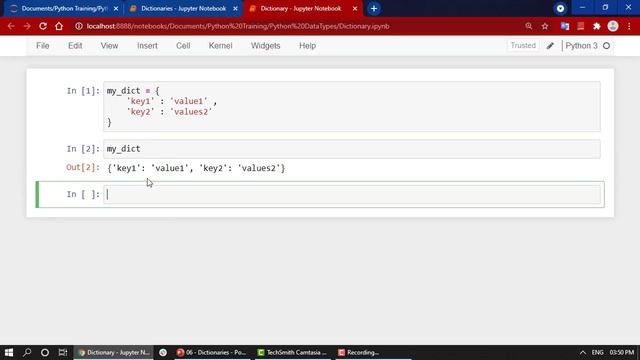Click the ENG language indicator

pos(598,352)
